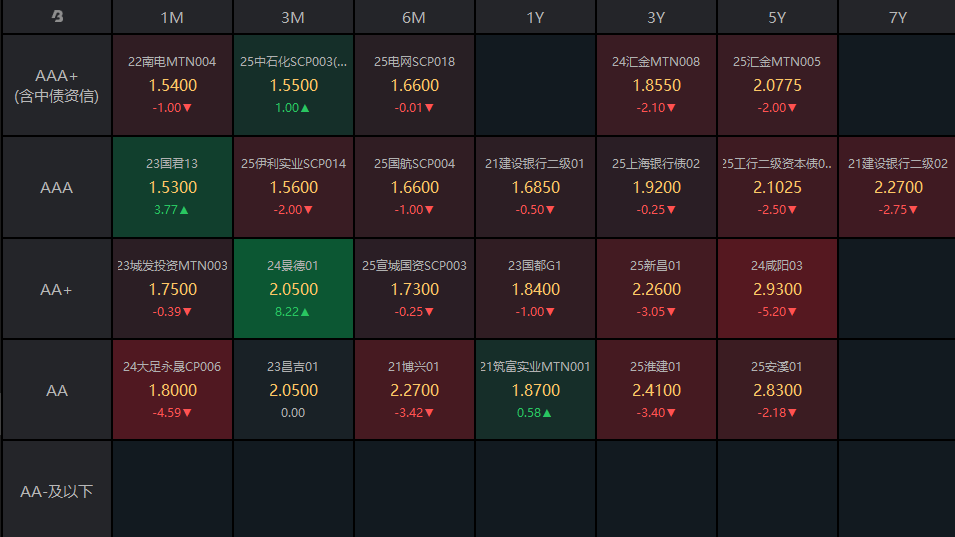Image resolution: width=955 pixels, height=537 pixels.
Task: Open the 24大足永晟CP006 bond
Action: (x=172, y=390)
